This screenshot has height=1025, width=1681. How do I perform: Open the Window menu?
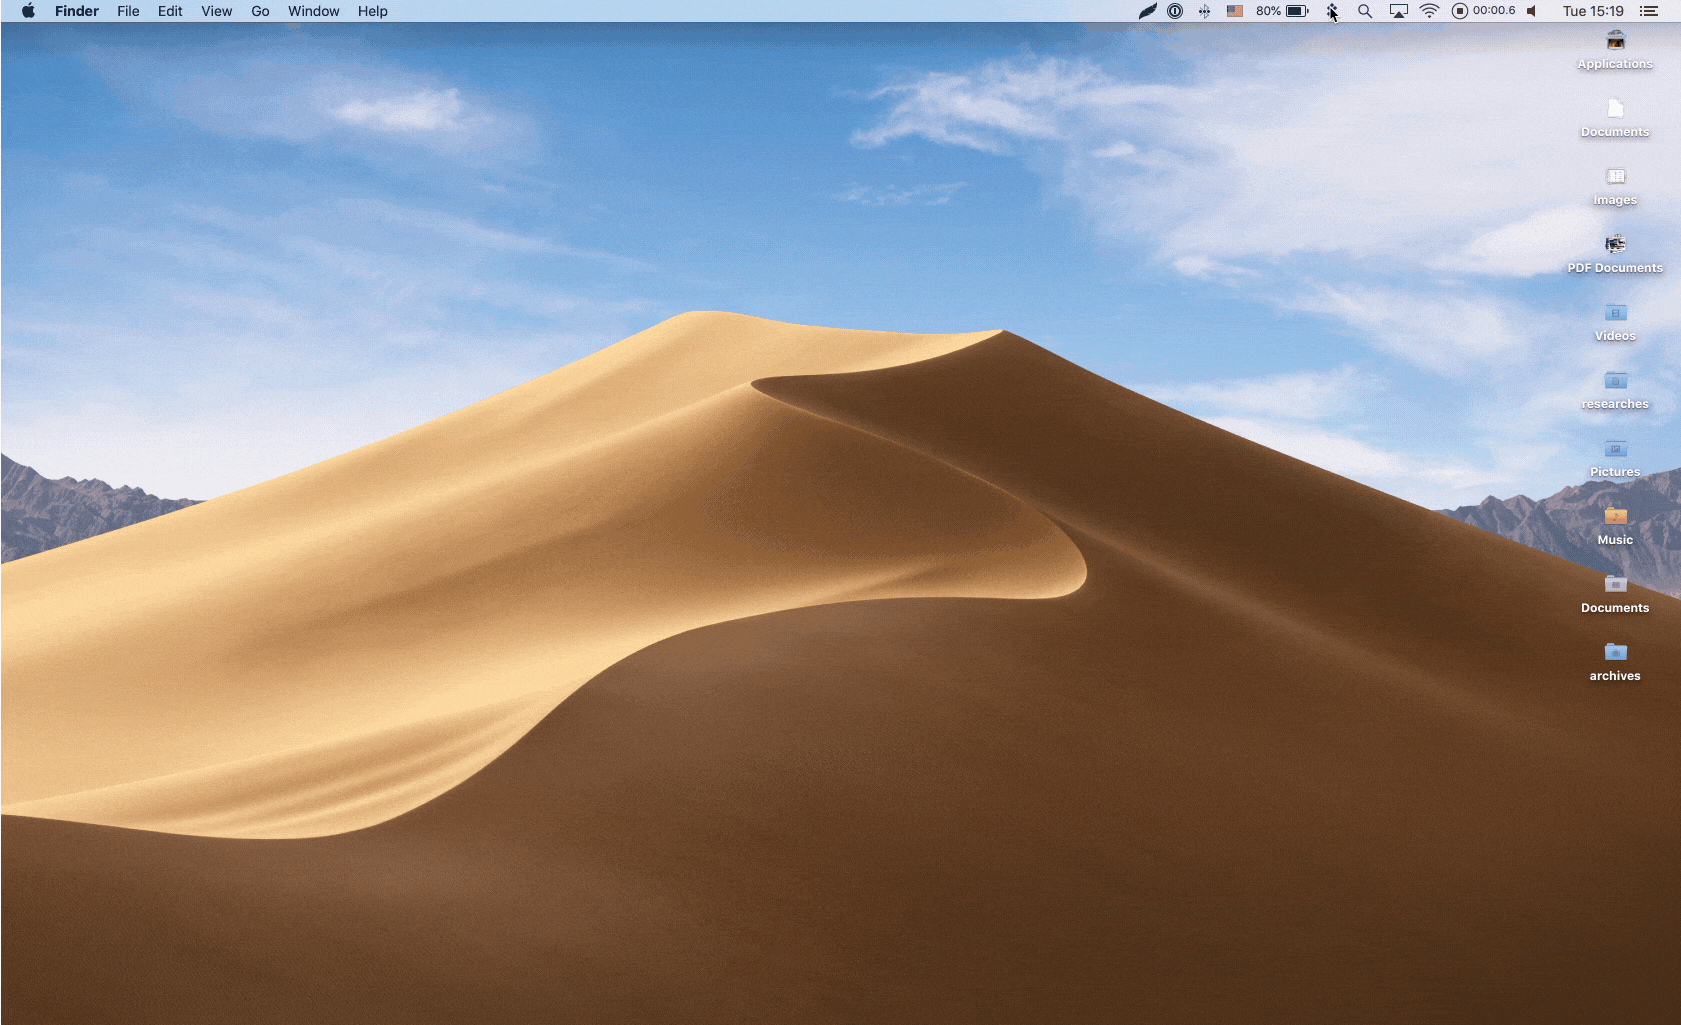[x=314, y=11]
